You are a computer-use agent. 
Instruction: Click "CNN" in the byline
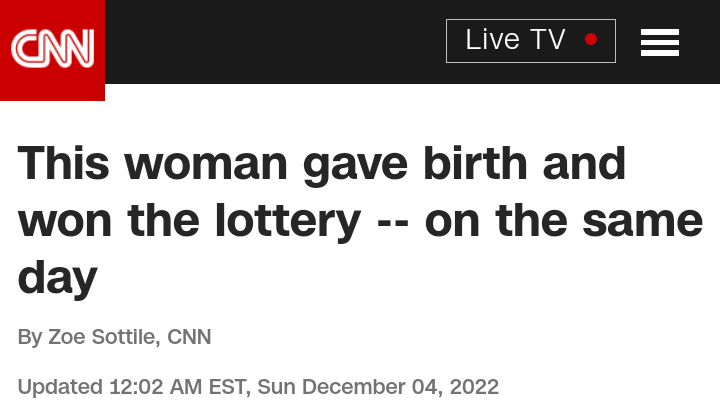(189, 337)
